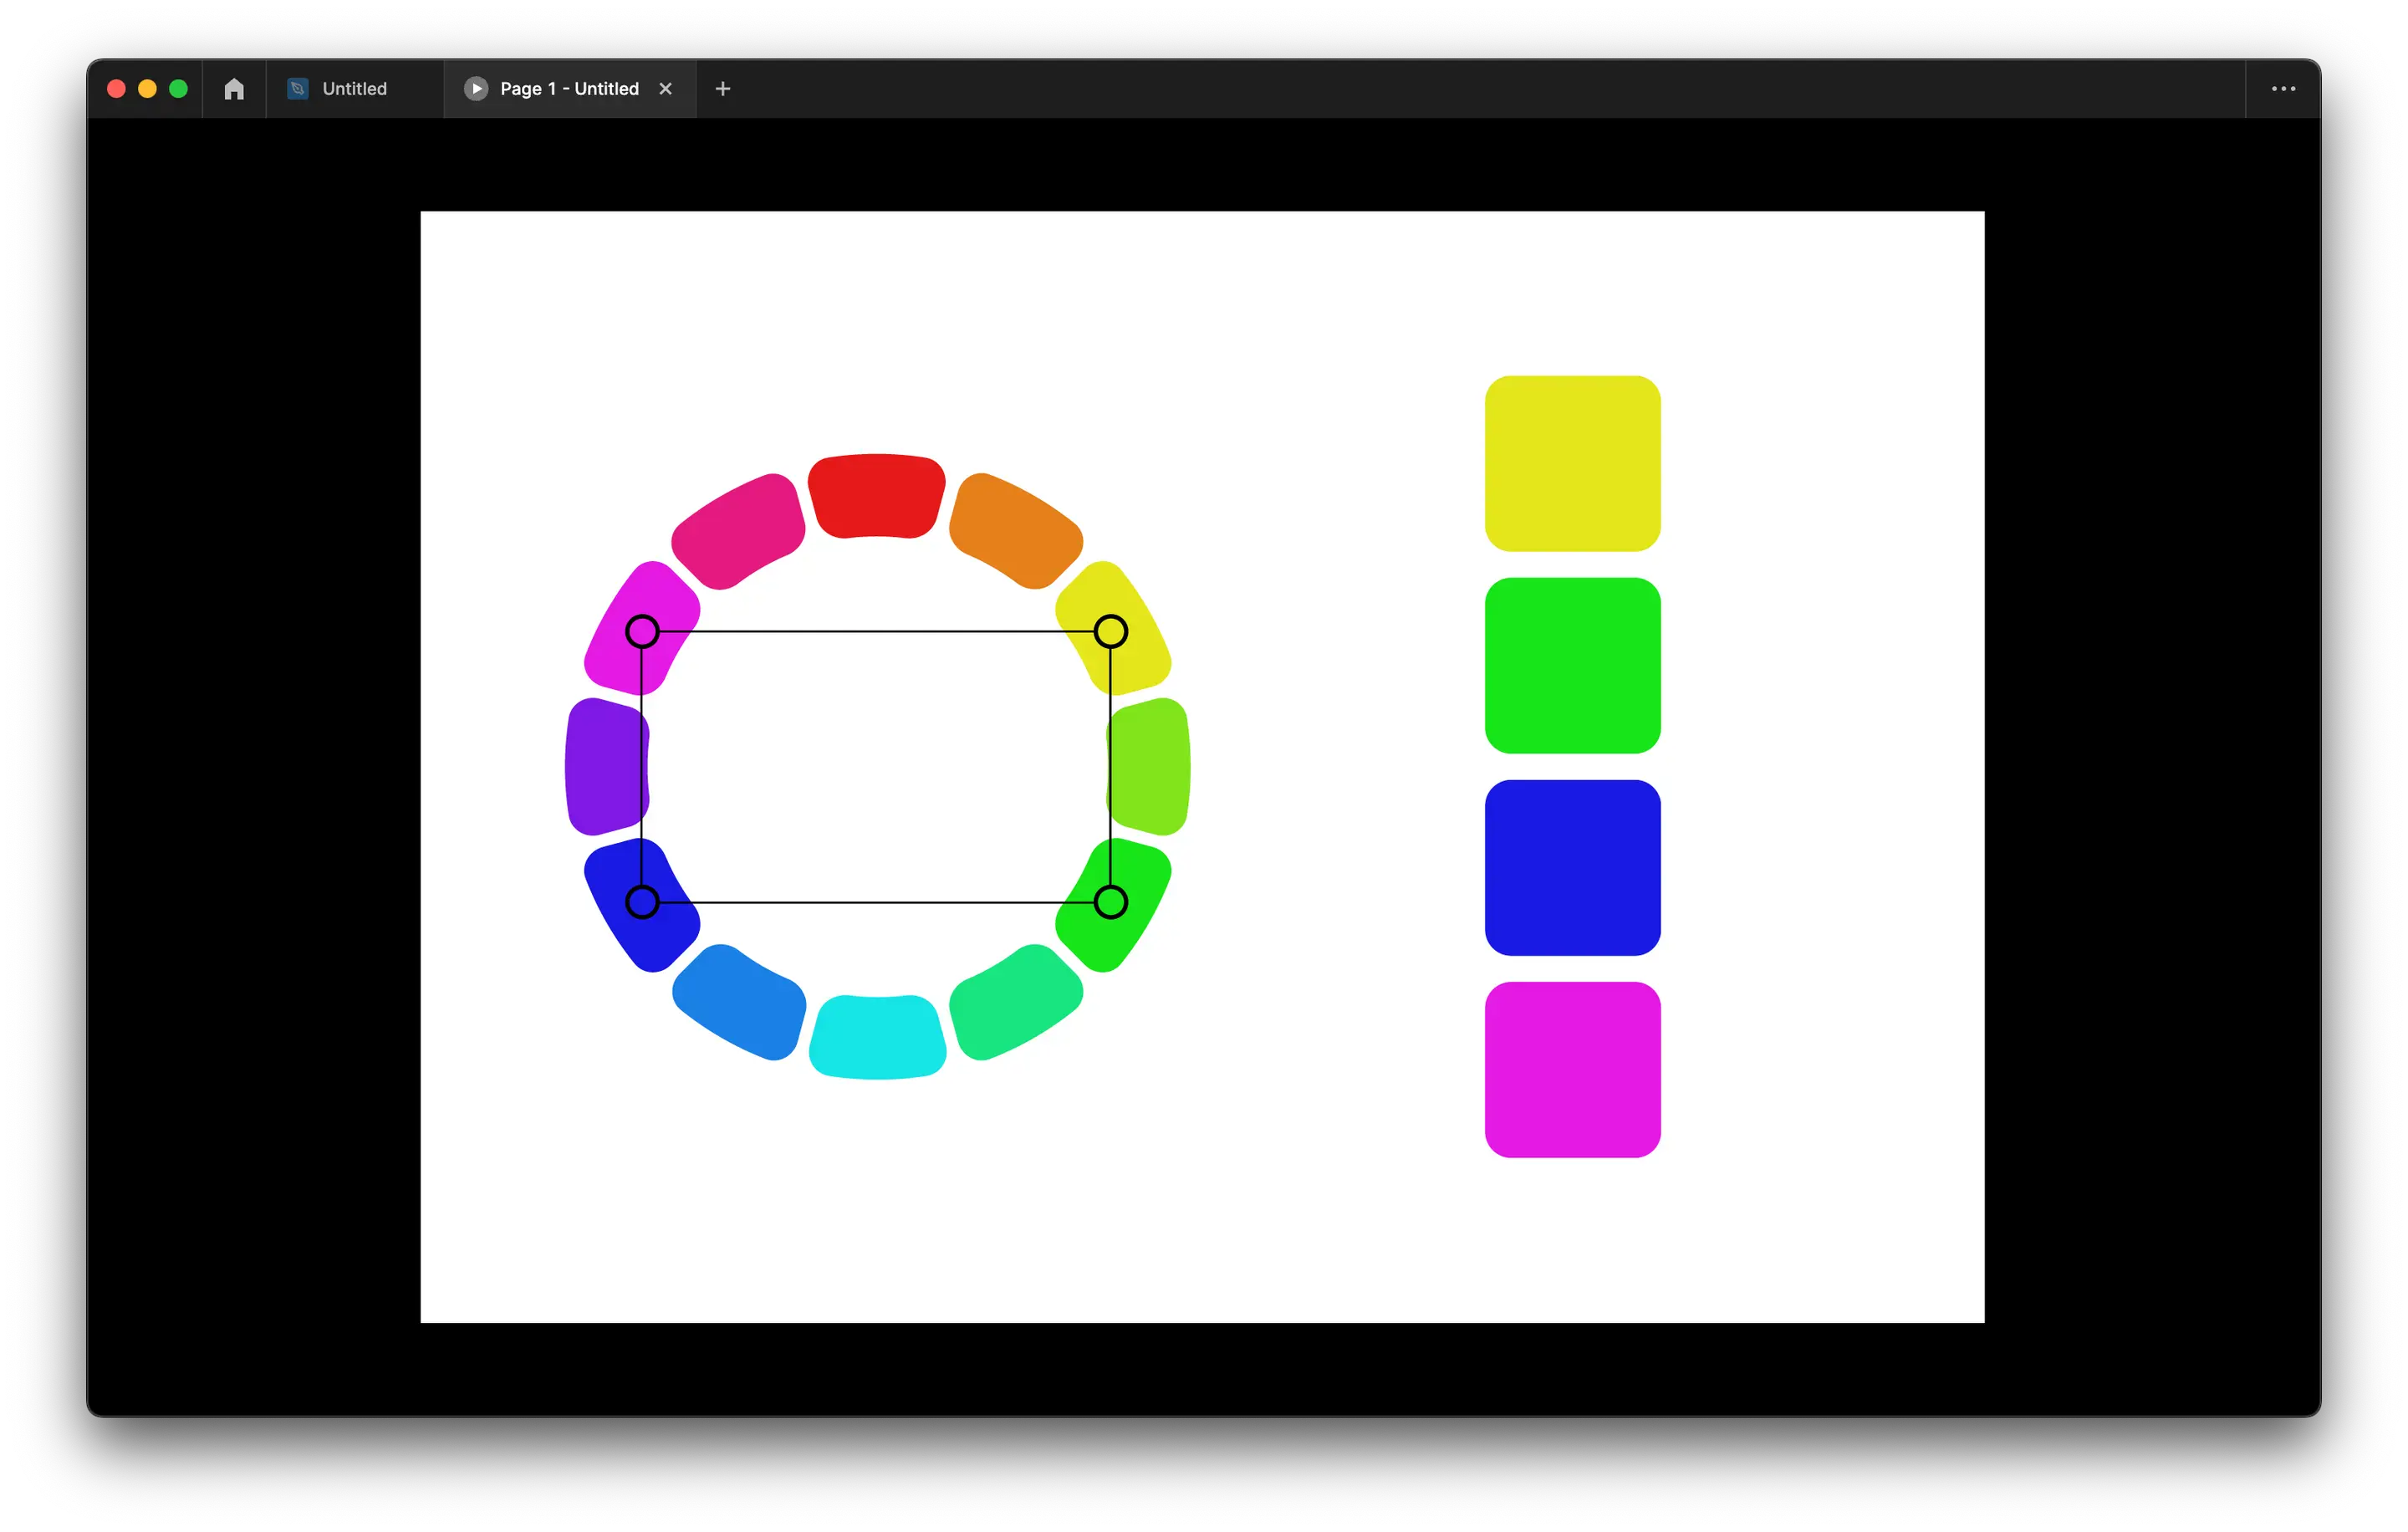
Task: Open the three-dot more options menu
Action: tap(2283, 89)
